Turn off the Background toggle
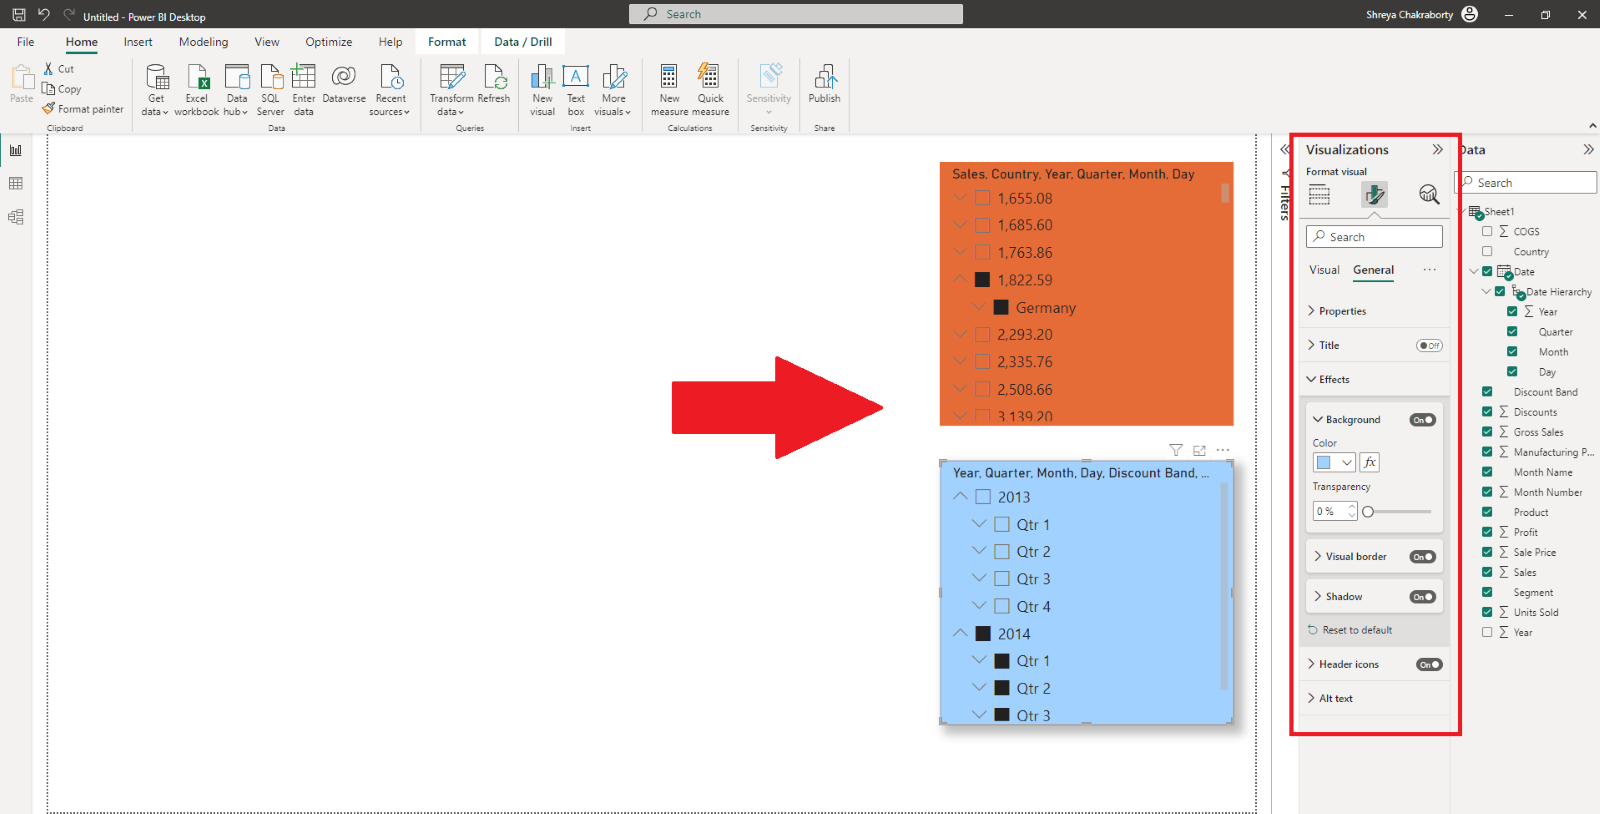The image size is (1600, 814). click(1422, 420)
